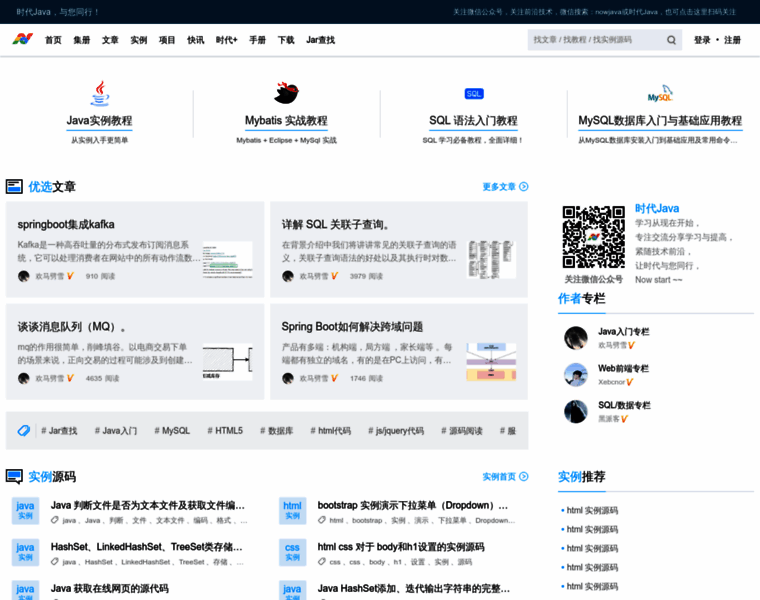The image size is (760, 600).
Task: Open Mybatis 实战教程 title link
Action: (x=286, y=120)
